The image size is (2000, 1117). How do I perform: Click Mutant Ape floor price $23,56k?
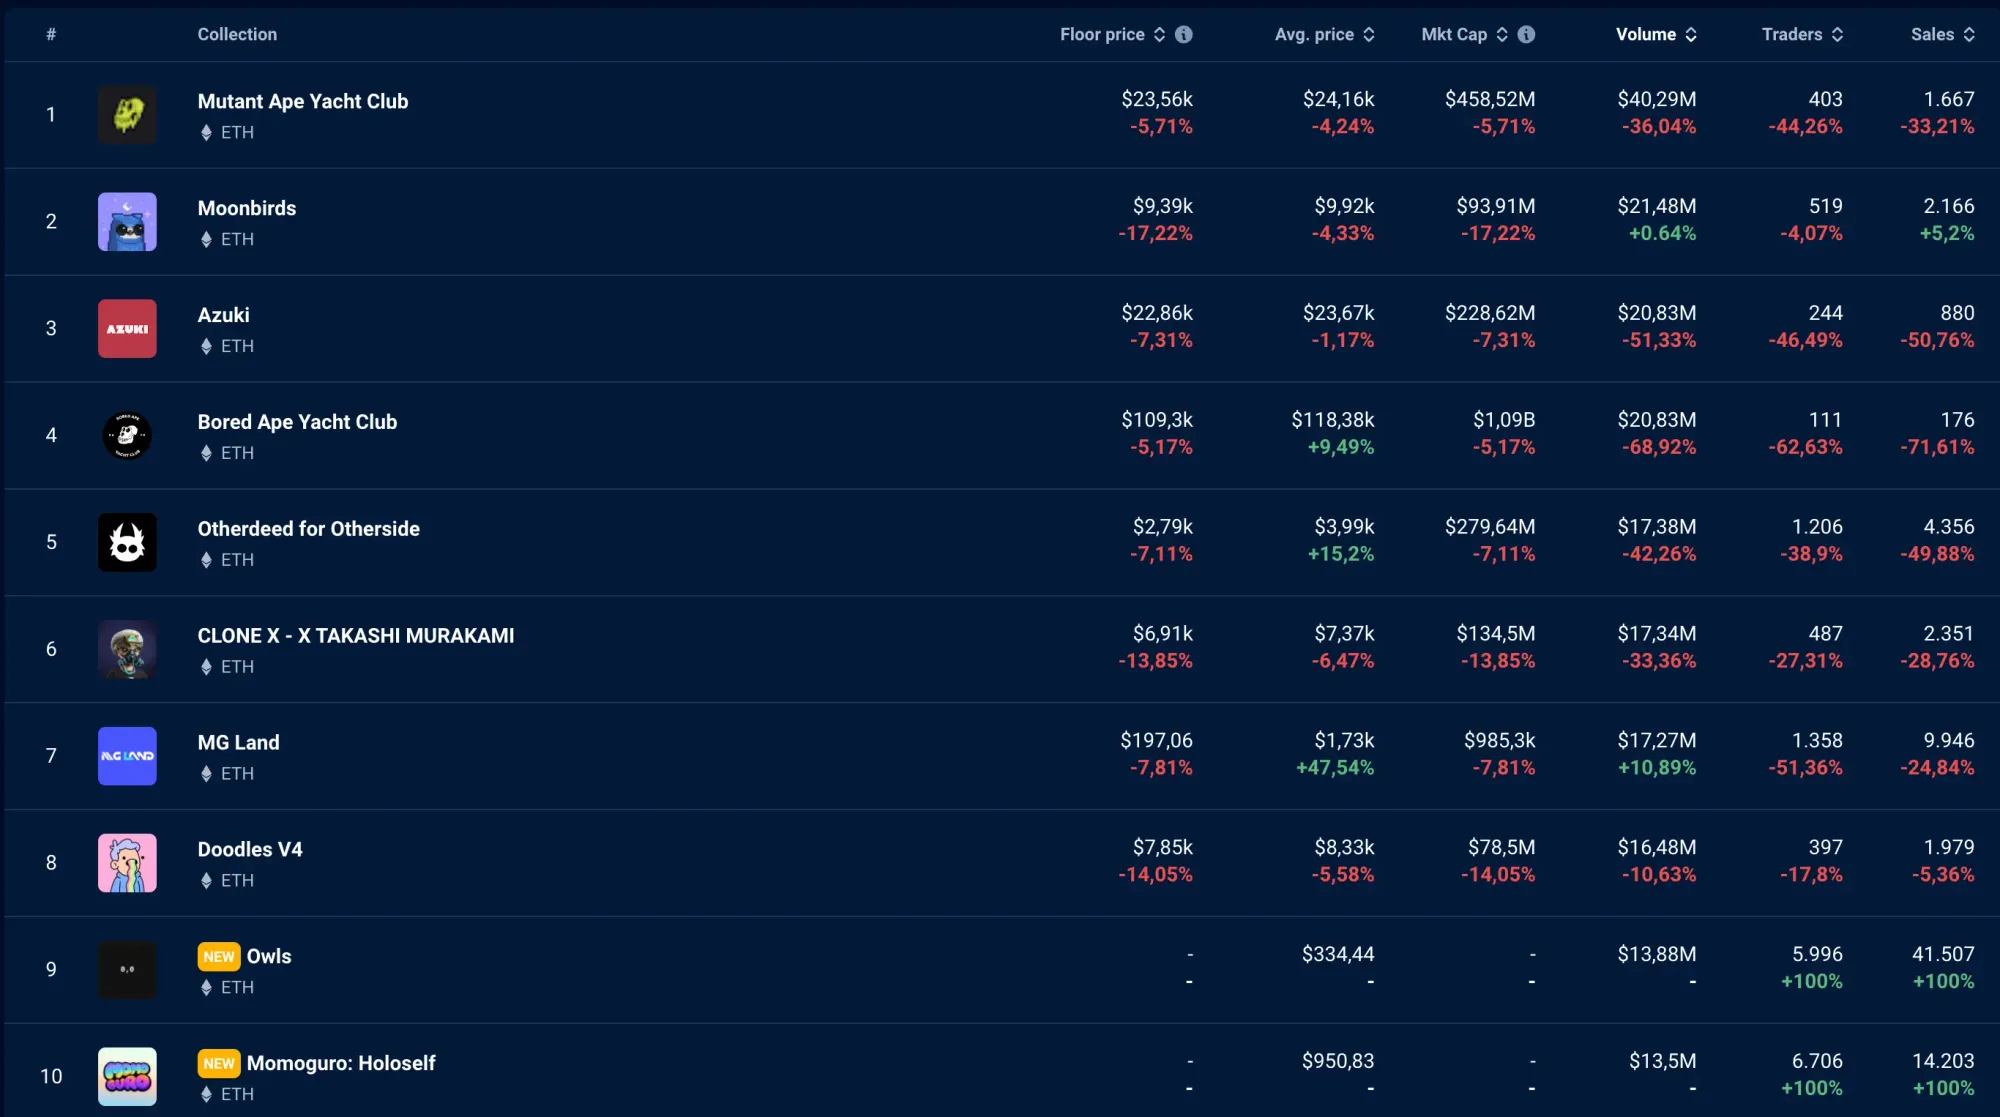pyautogui.click(x=1157, y=100)
